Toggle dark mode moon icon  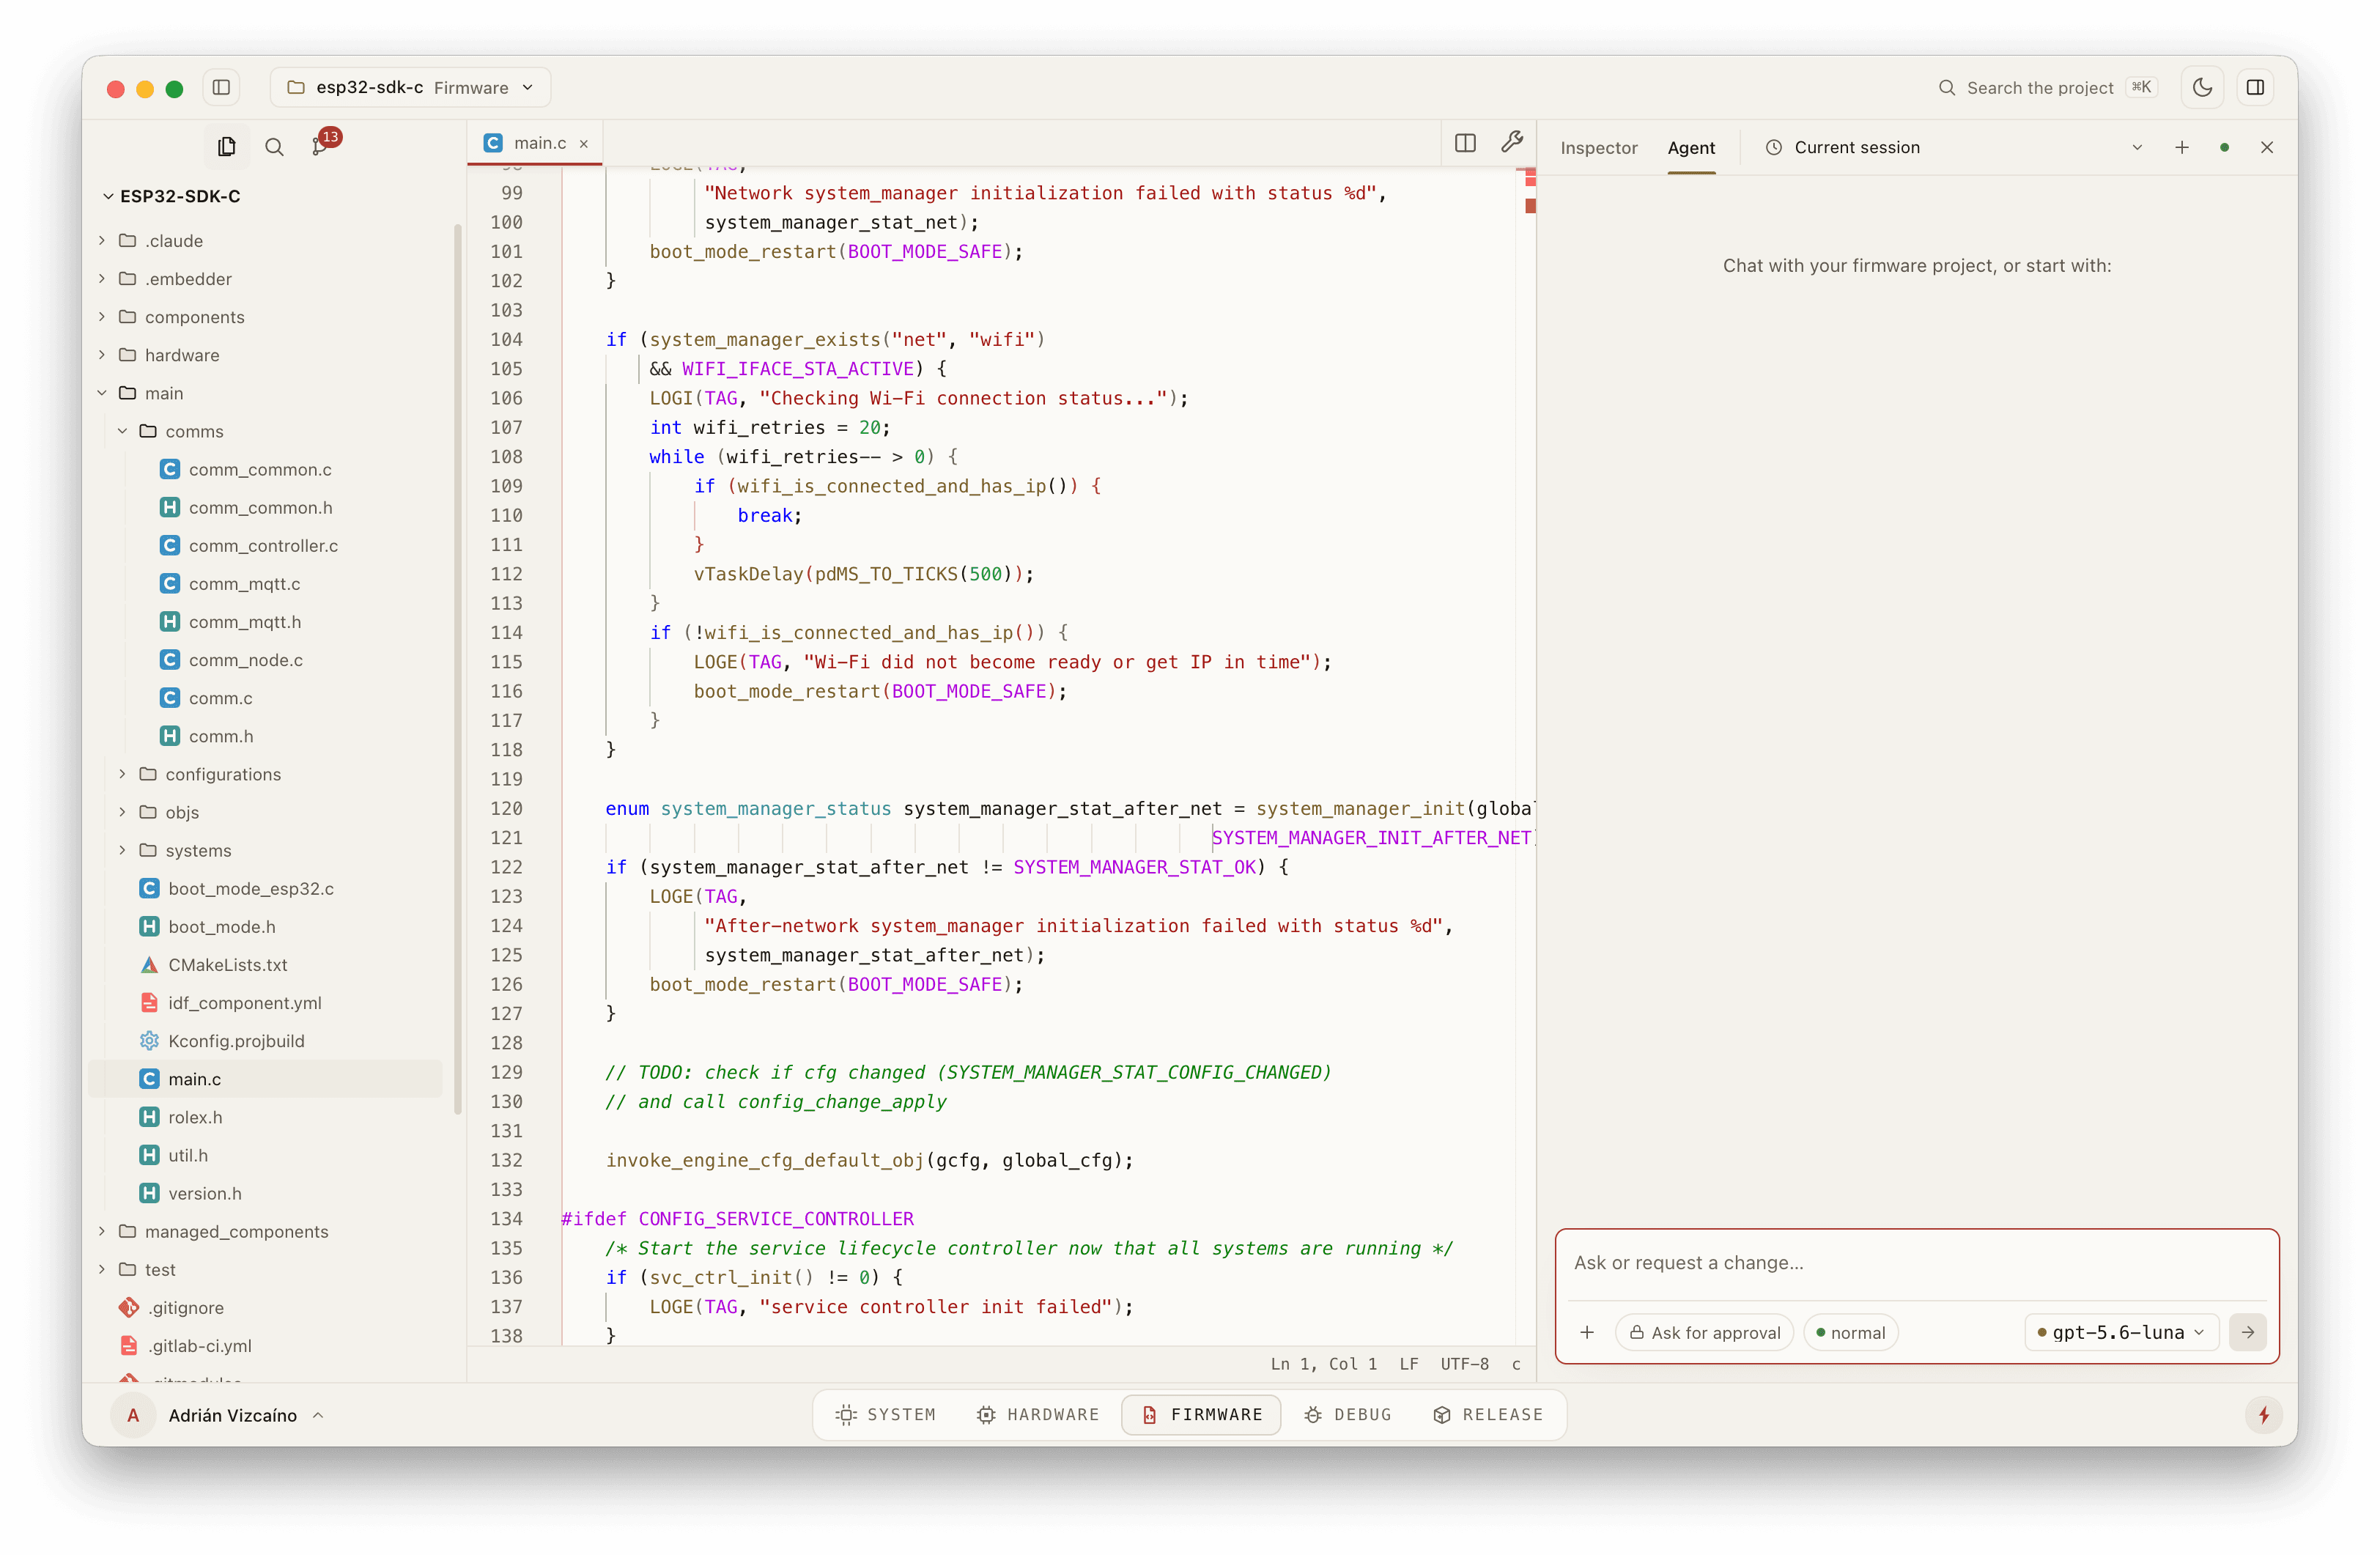[x=2202, y=88]
